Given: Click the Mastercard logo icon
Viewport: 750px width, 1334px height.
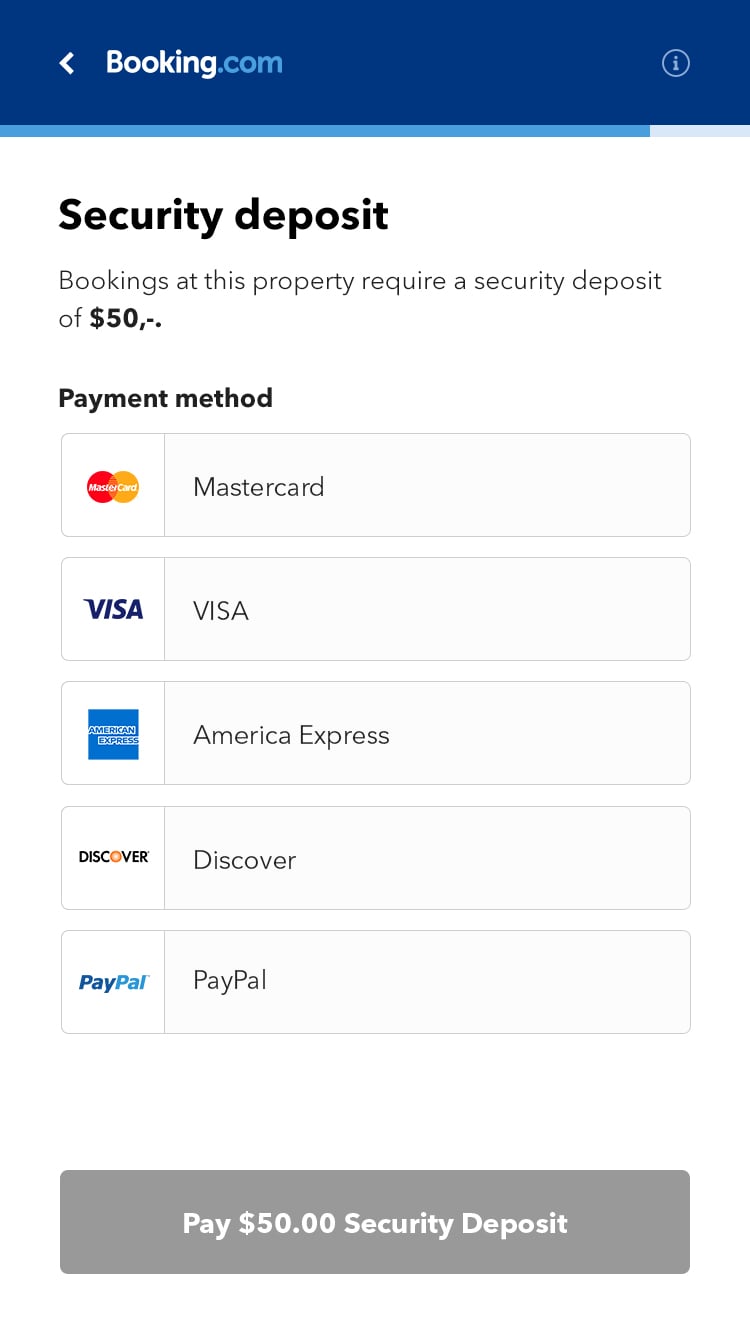Looking at the screenshot, I should (113, 487).
